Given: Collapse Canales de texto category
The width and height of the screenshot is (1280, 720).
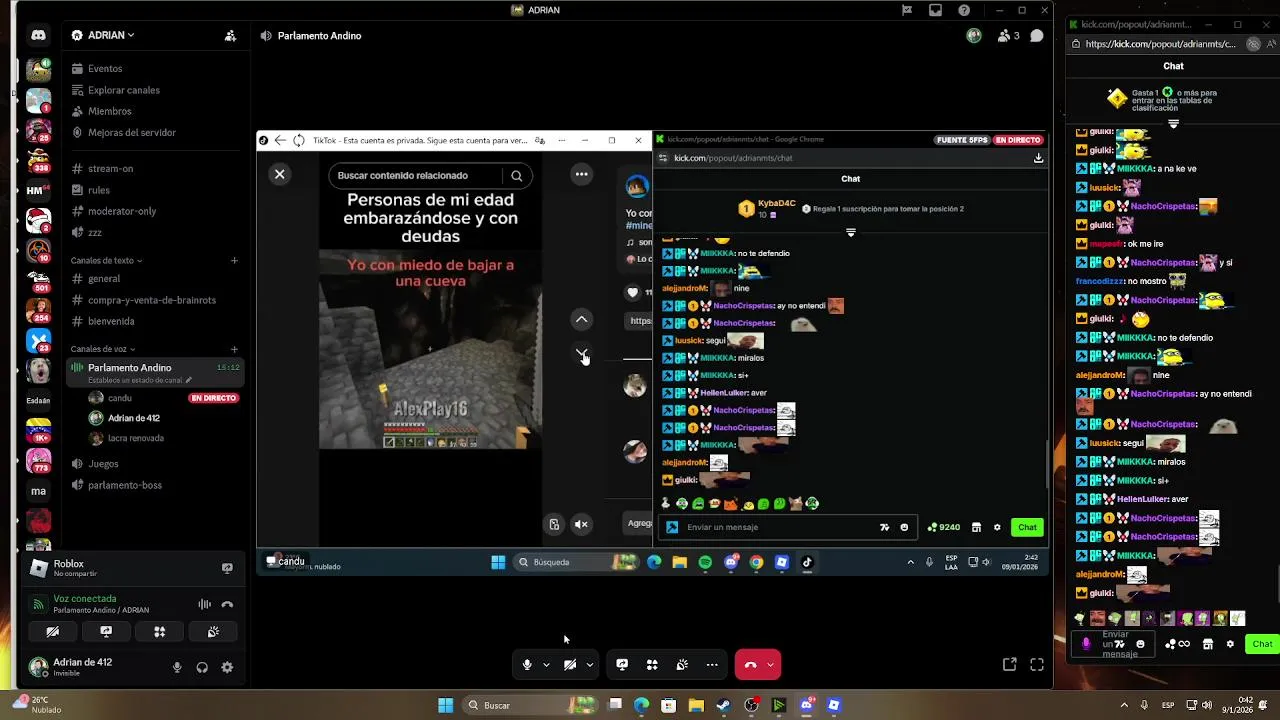Looking at the screenshot, I should point(106,260).
